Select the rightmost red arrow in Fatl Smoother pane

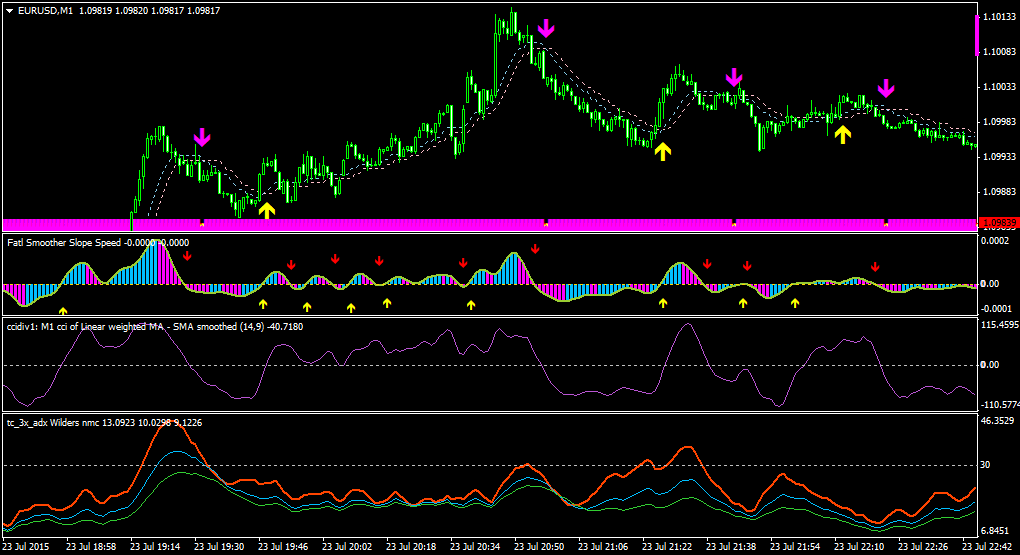876,267
